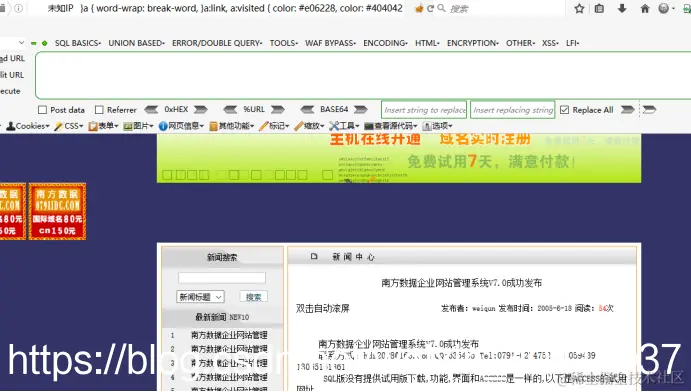Open the 工具 developer menu
The image size is (691, 392).
(x=344, y=126)
